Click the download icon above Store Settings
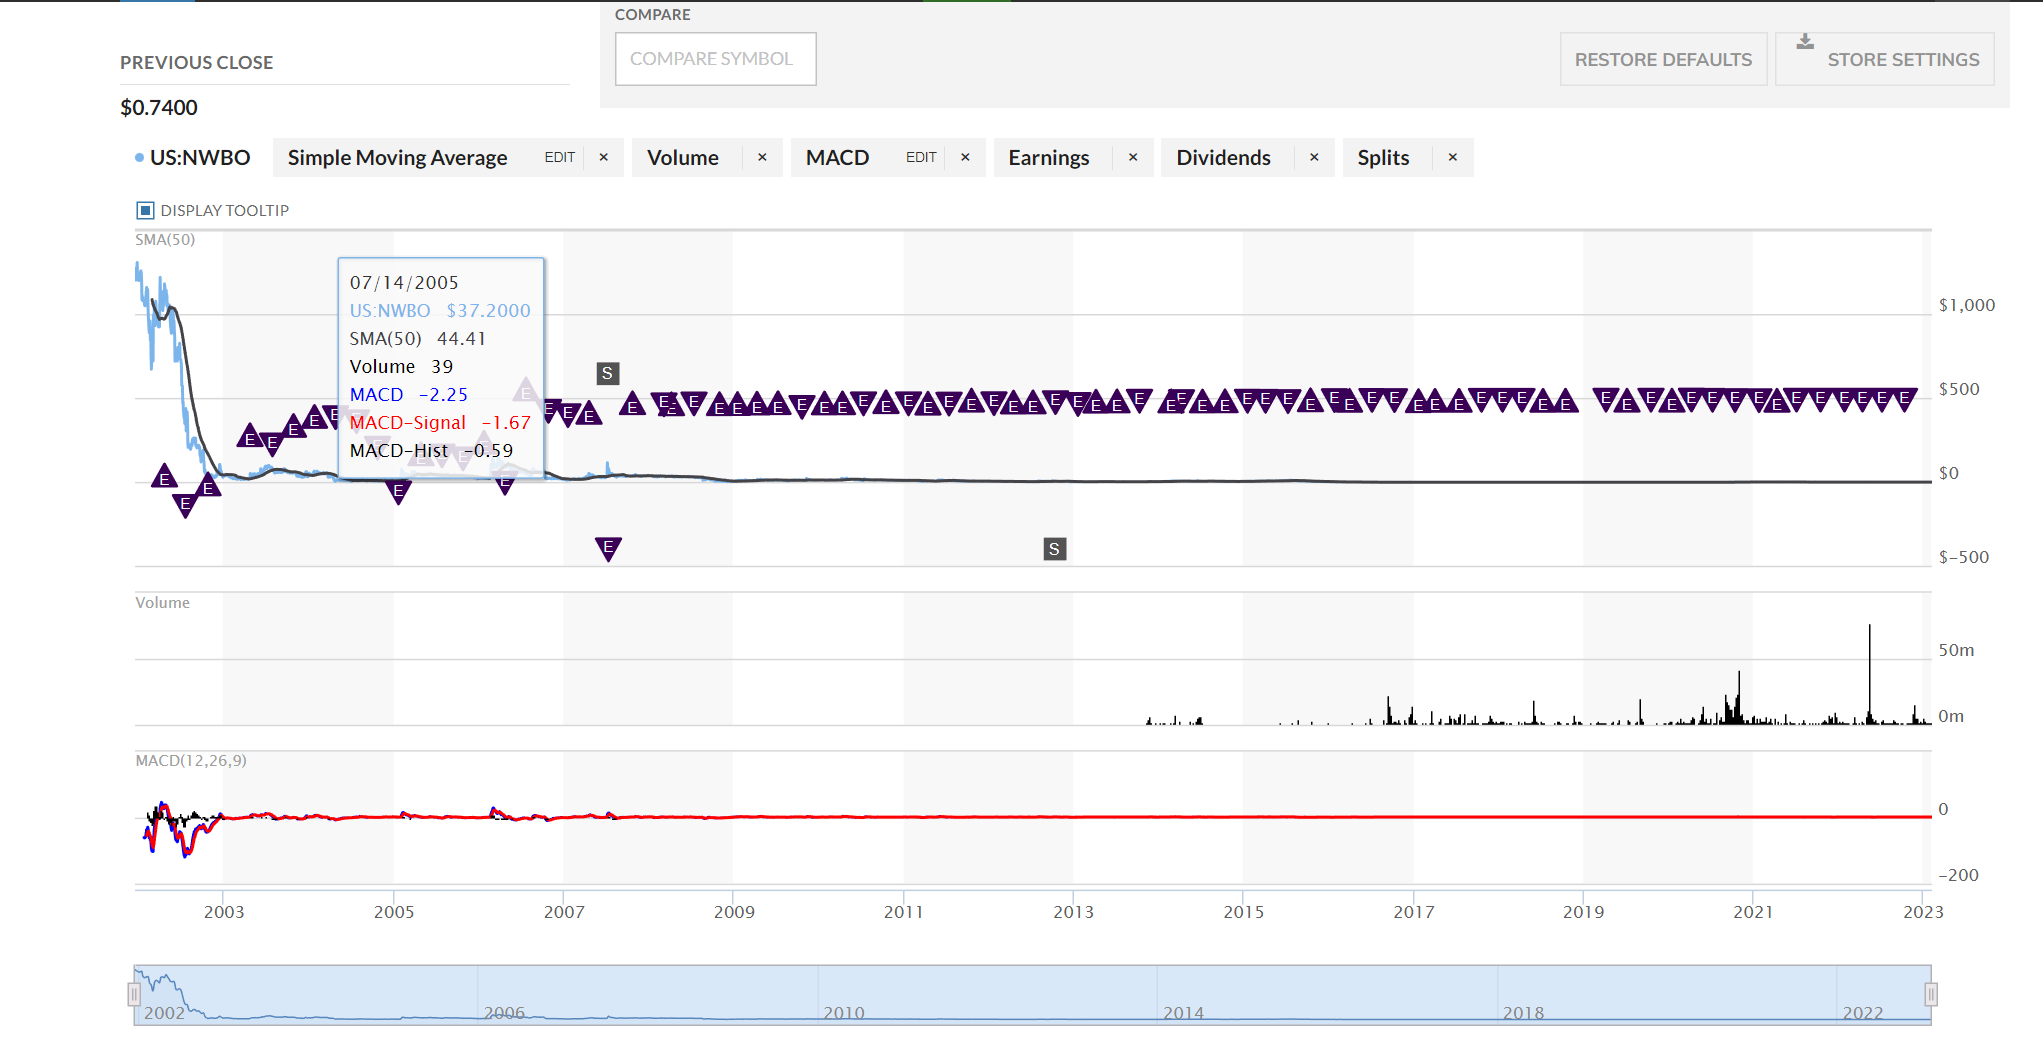This screenshot has height=1056, width=2043. coord(1805,42)
